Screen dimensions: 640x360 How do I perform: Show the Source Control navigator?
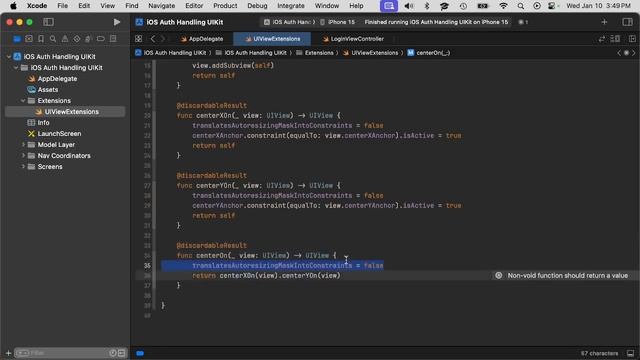29,39
